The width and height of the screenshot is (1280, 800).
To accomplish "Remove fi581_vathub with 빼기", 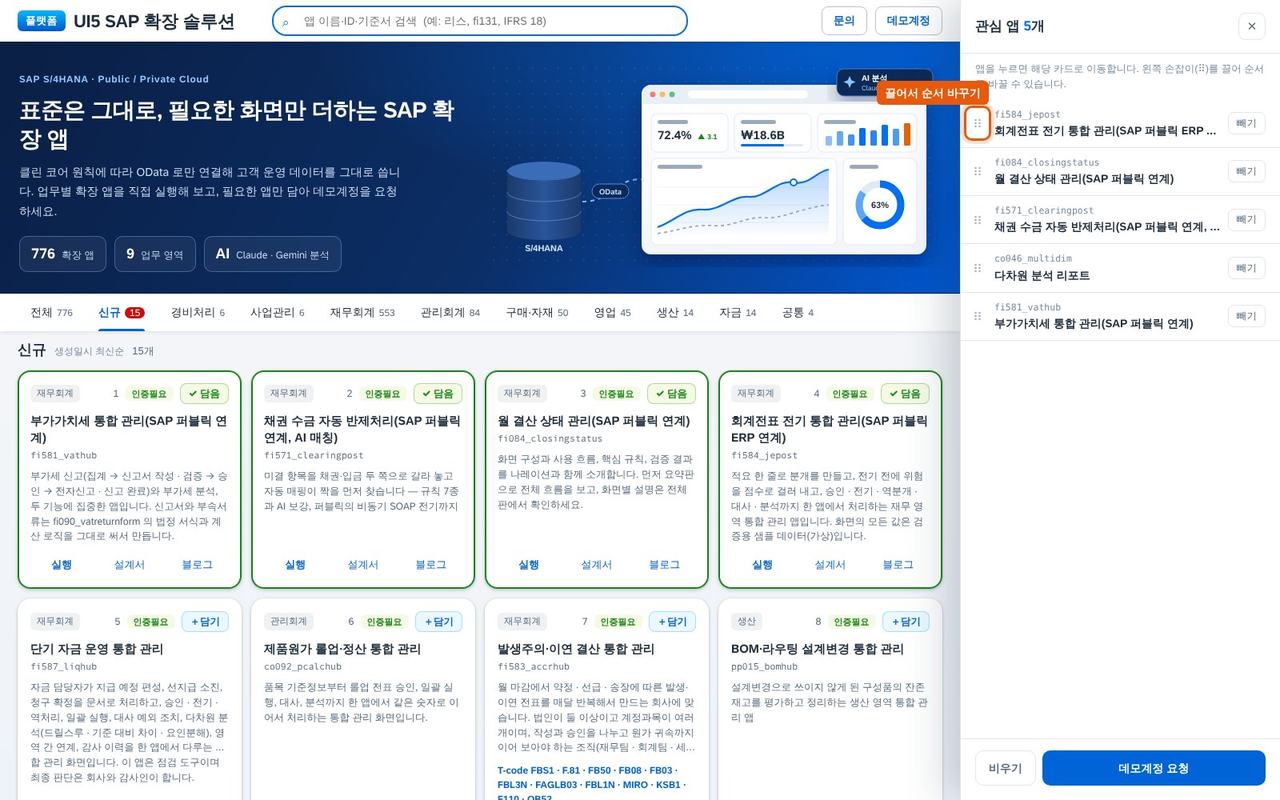I will click(x=1246, y=316).
